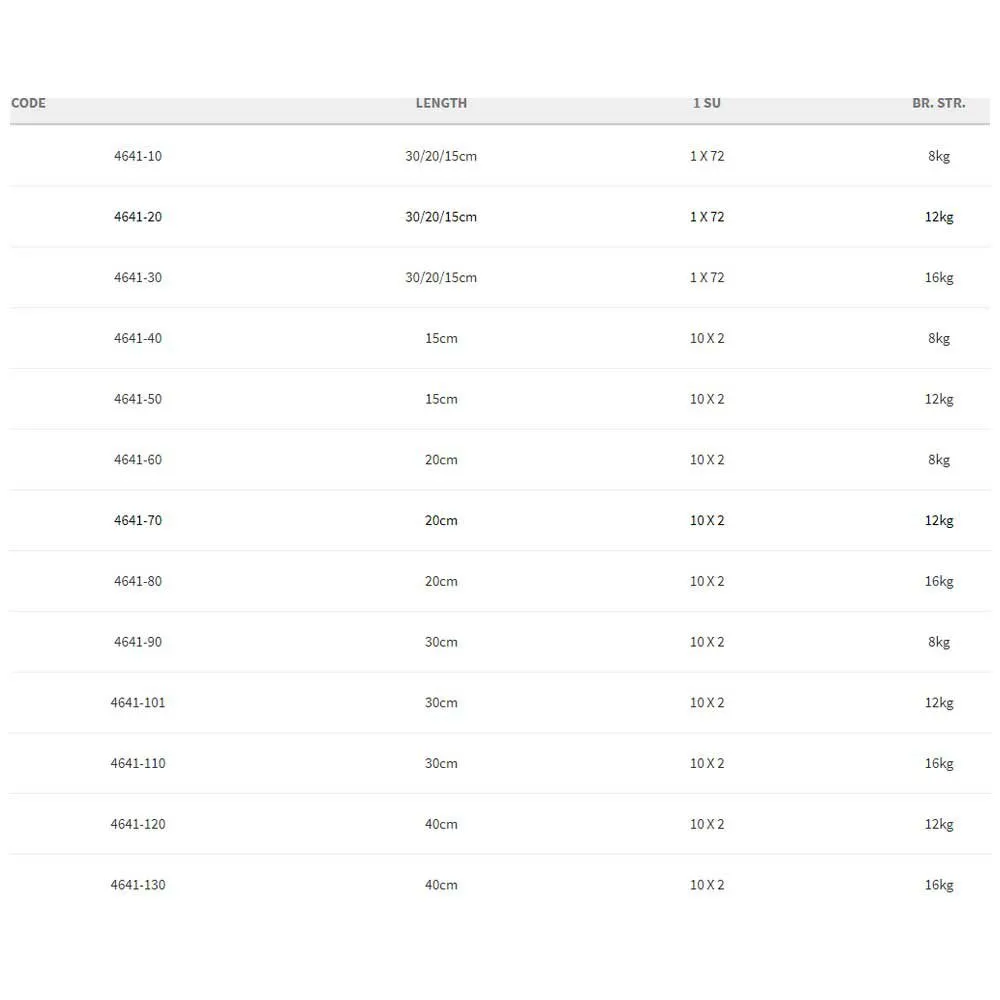This screenshot has height=1000, width=1000.
Task: Select the row for code 4641-80
Action: (138, 581)
